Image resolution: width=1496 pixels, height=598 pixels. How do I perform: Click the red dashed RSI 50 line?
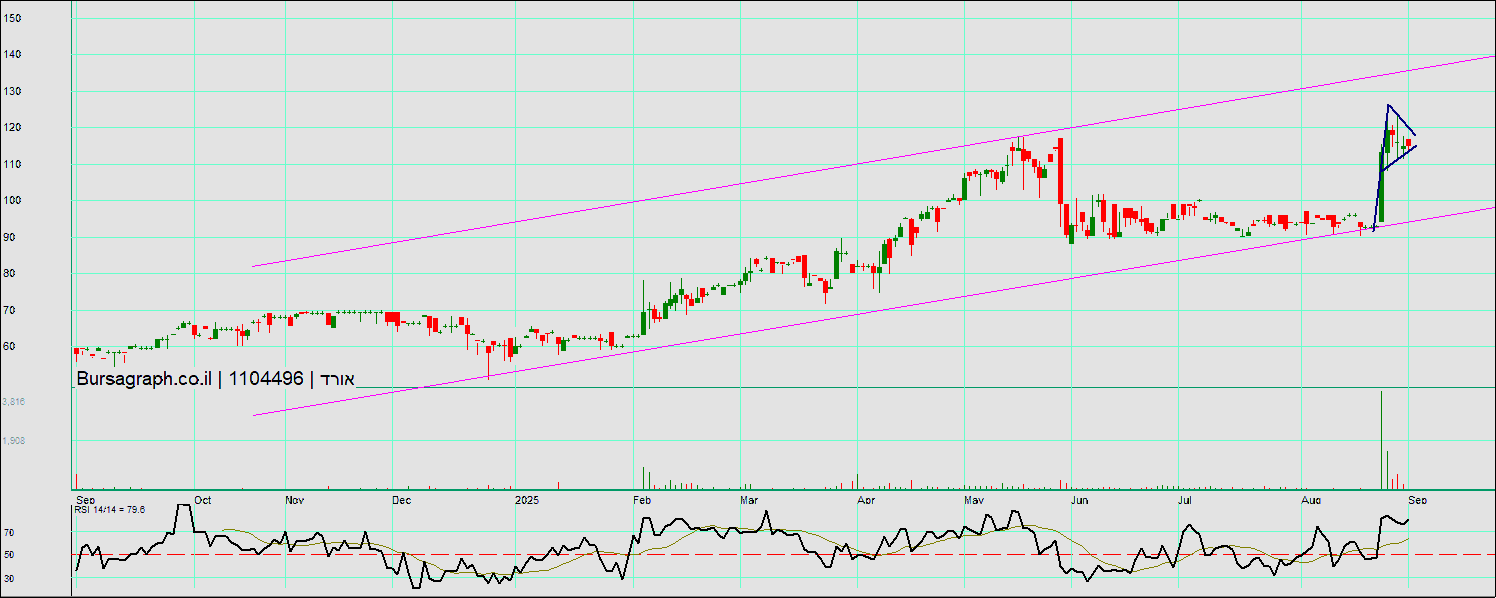pos(700,554)
